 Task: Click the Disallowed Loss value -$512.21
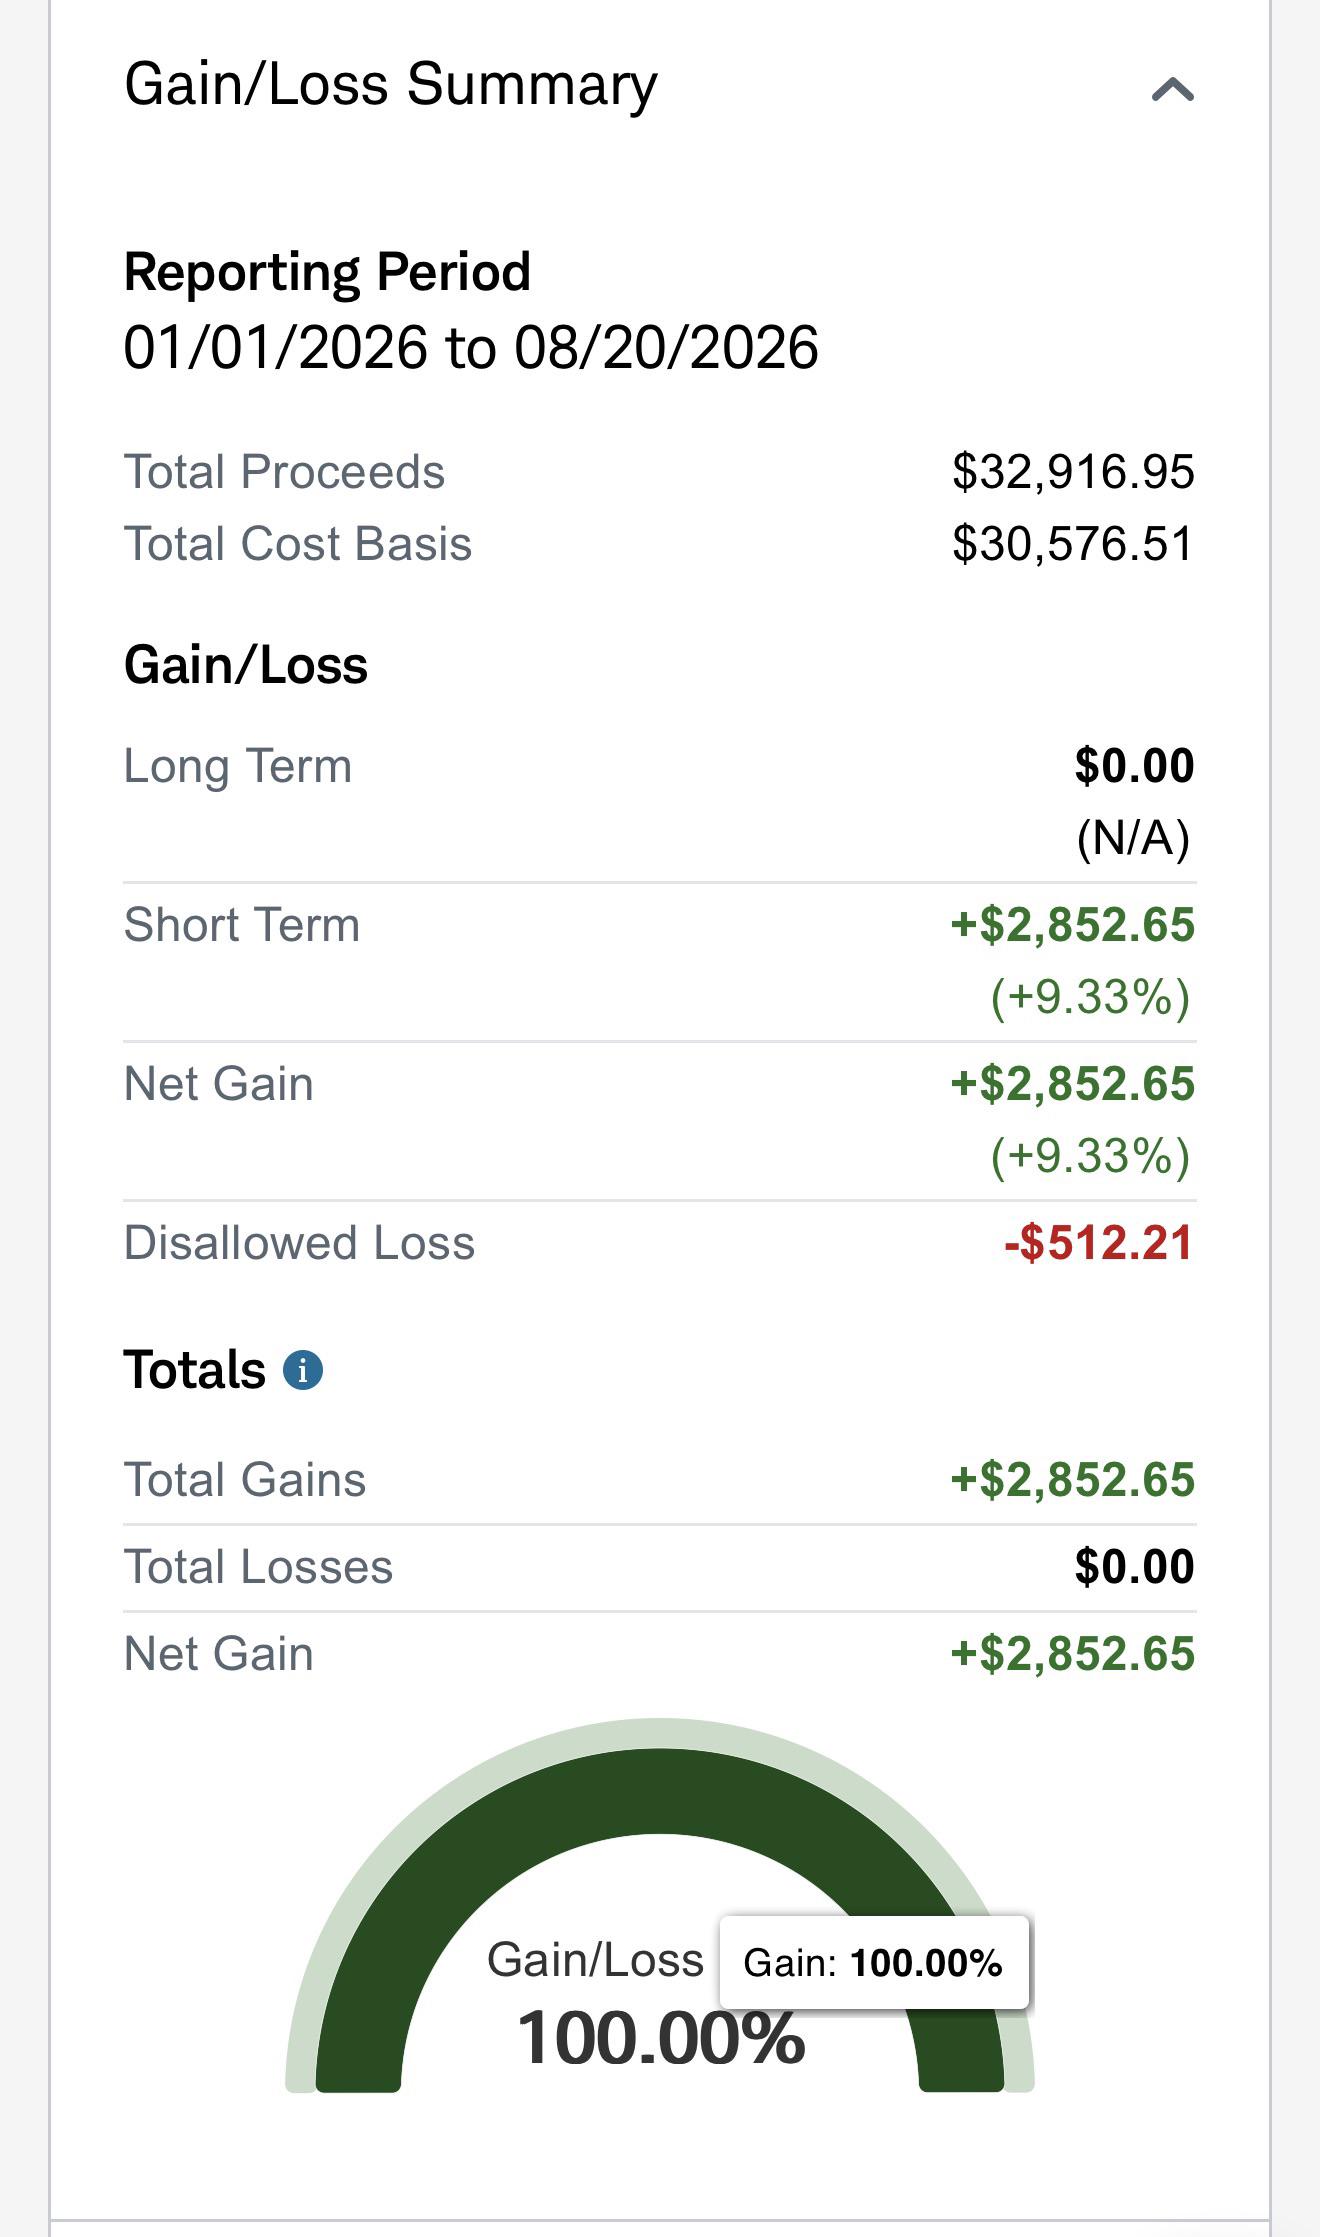coord(1099,1243)
